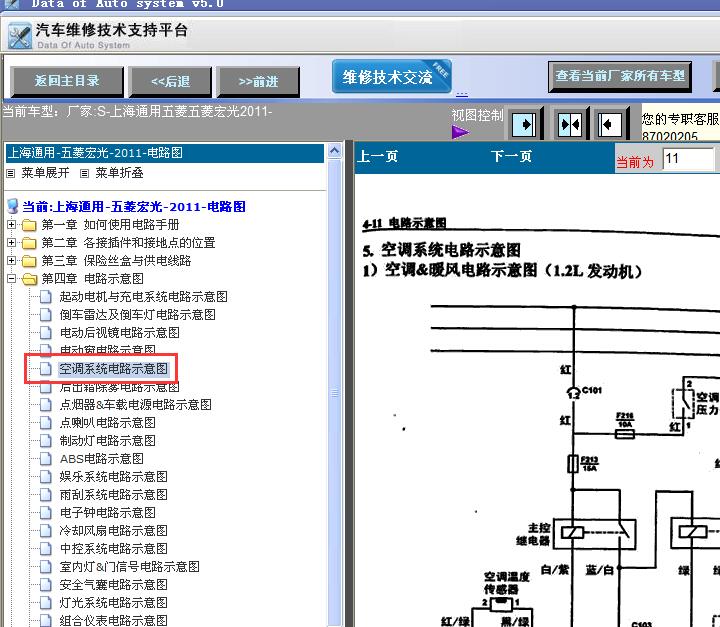
Task: Open 空调系统电路示意图 tree item
Action: 113,368
